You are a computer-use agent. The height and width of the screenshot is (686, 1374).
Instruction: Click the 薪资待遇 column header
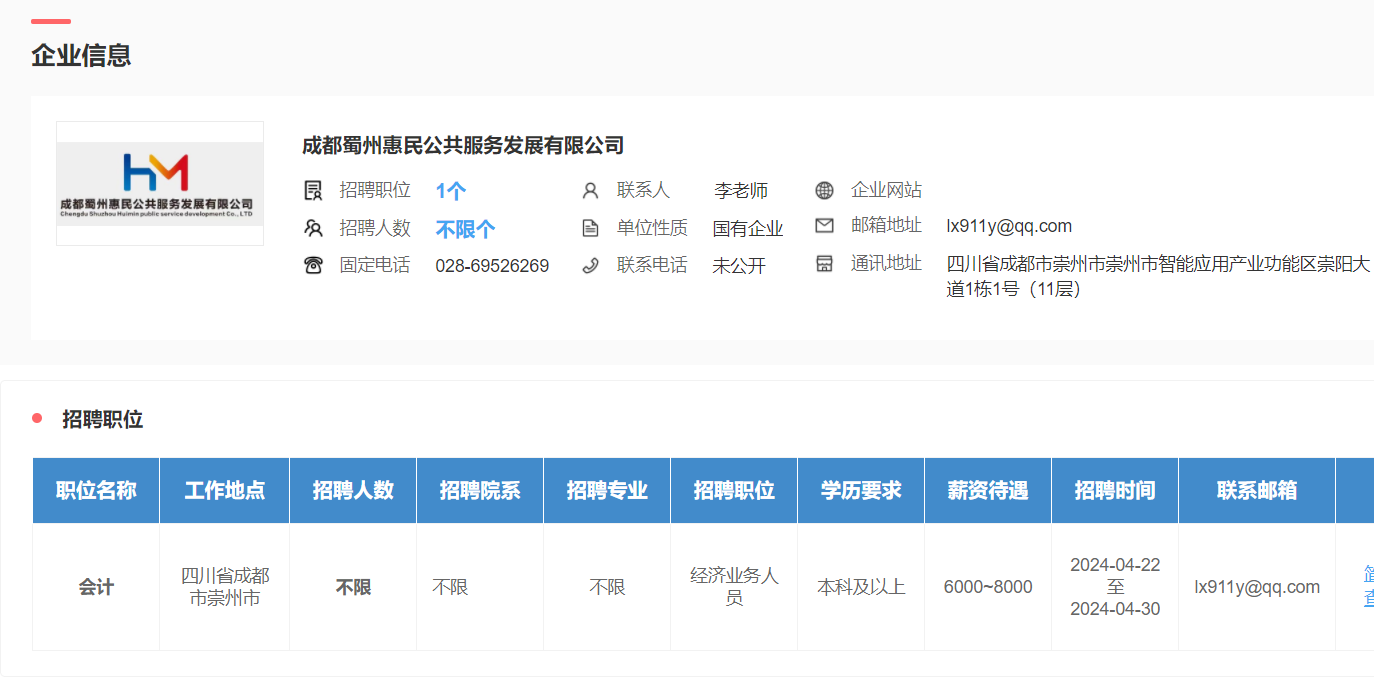coord(987,490)
